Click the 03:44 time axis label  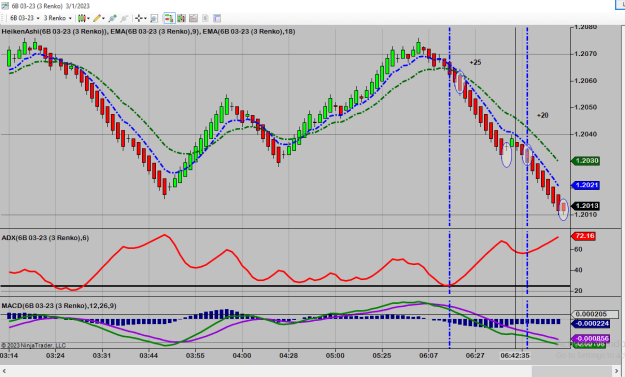click(x=148, y=355)
